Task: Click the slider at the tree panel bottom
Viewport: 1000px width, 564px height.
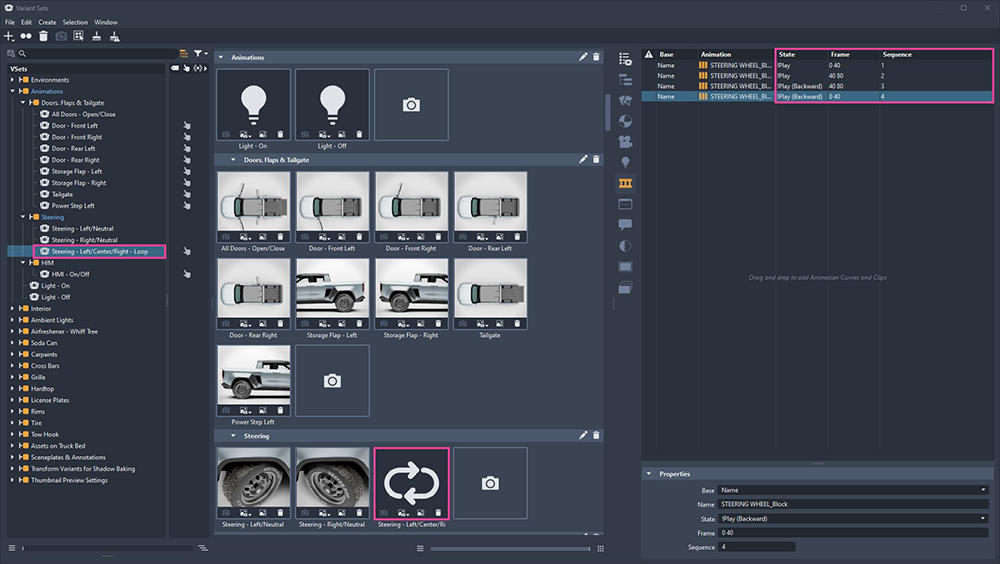Action: tap(107, 548)
